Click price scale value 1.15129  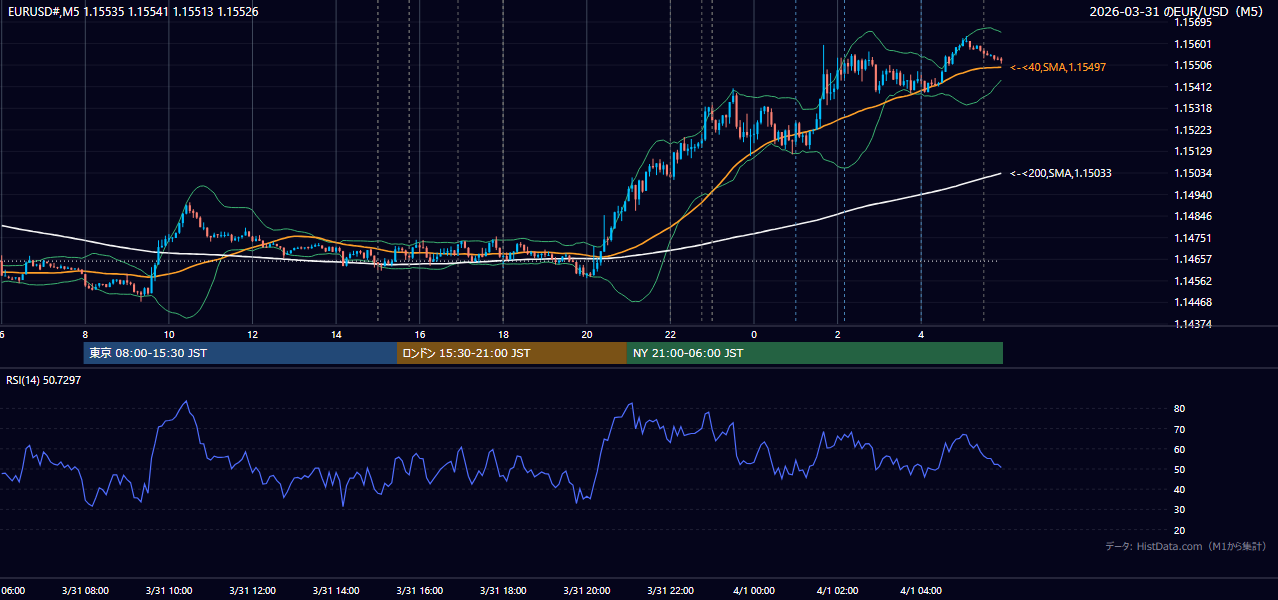click(1192, 151)
